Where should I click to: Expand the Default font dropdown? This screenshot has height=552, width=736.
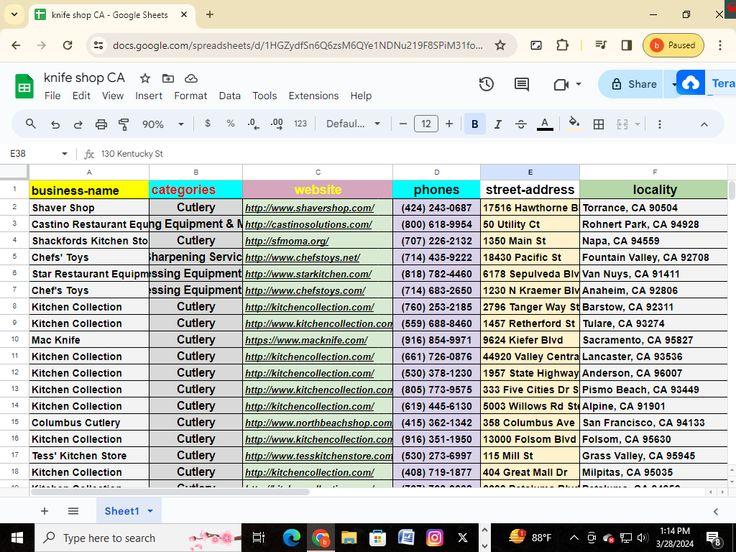click(x=354, y=124)
